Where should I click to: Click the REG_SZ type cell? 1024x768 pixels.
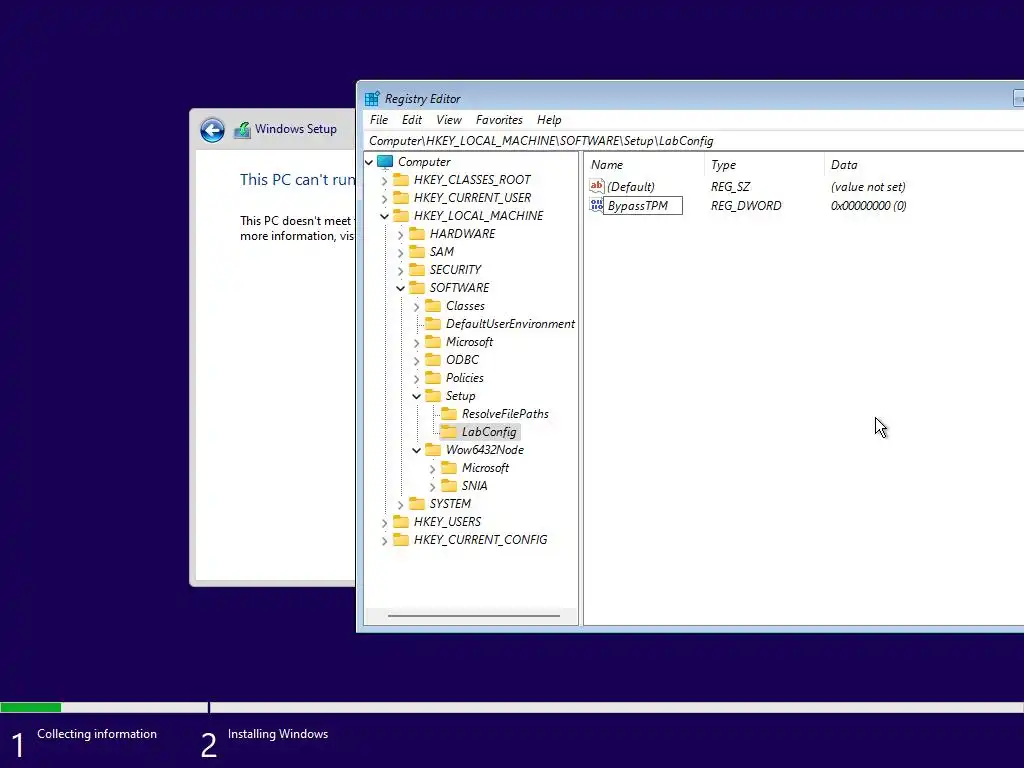pos(730,187)
